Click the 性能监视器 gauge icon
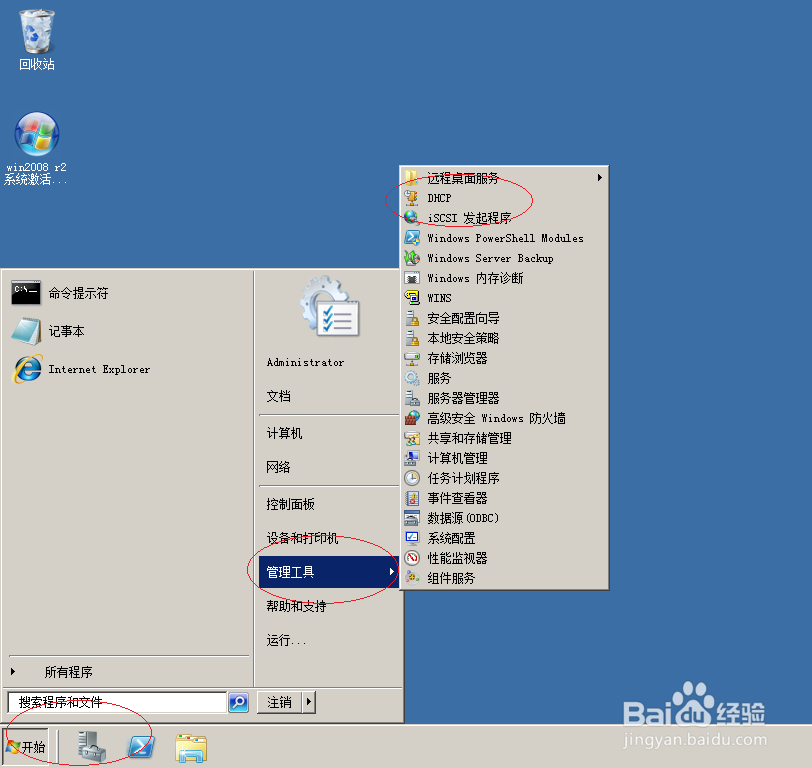The height and width of the screenshot is (768, 812). [412, 558]
